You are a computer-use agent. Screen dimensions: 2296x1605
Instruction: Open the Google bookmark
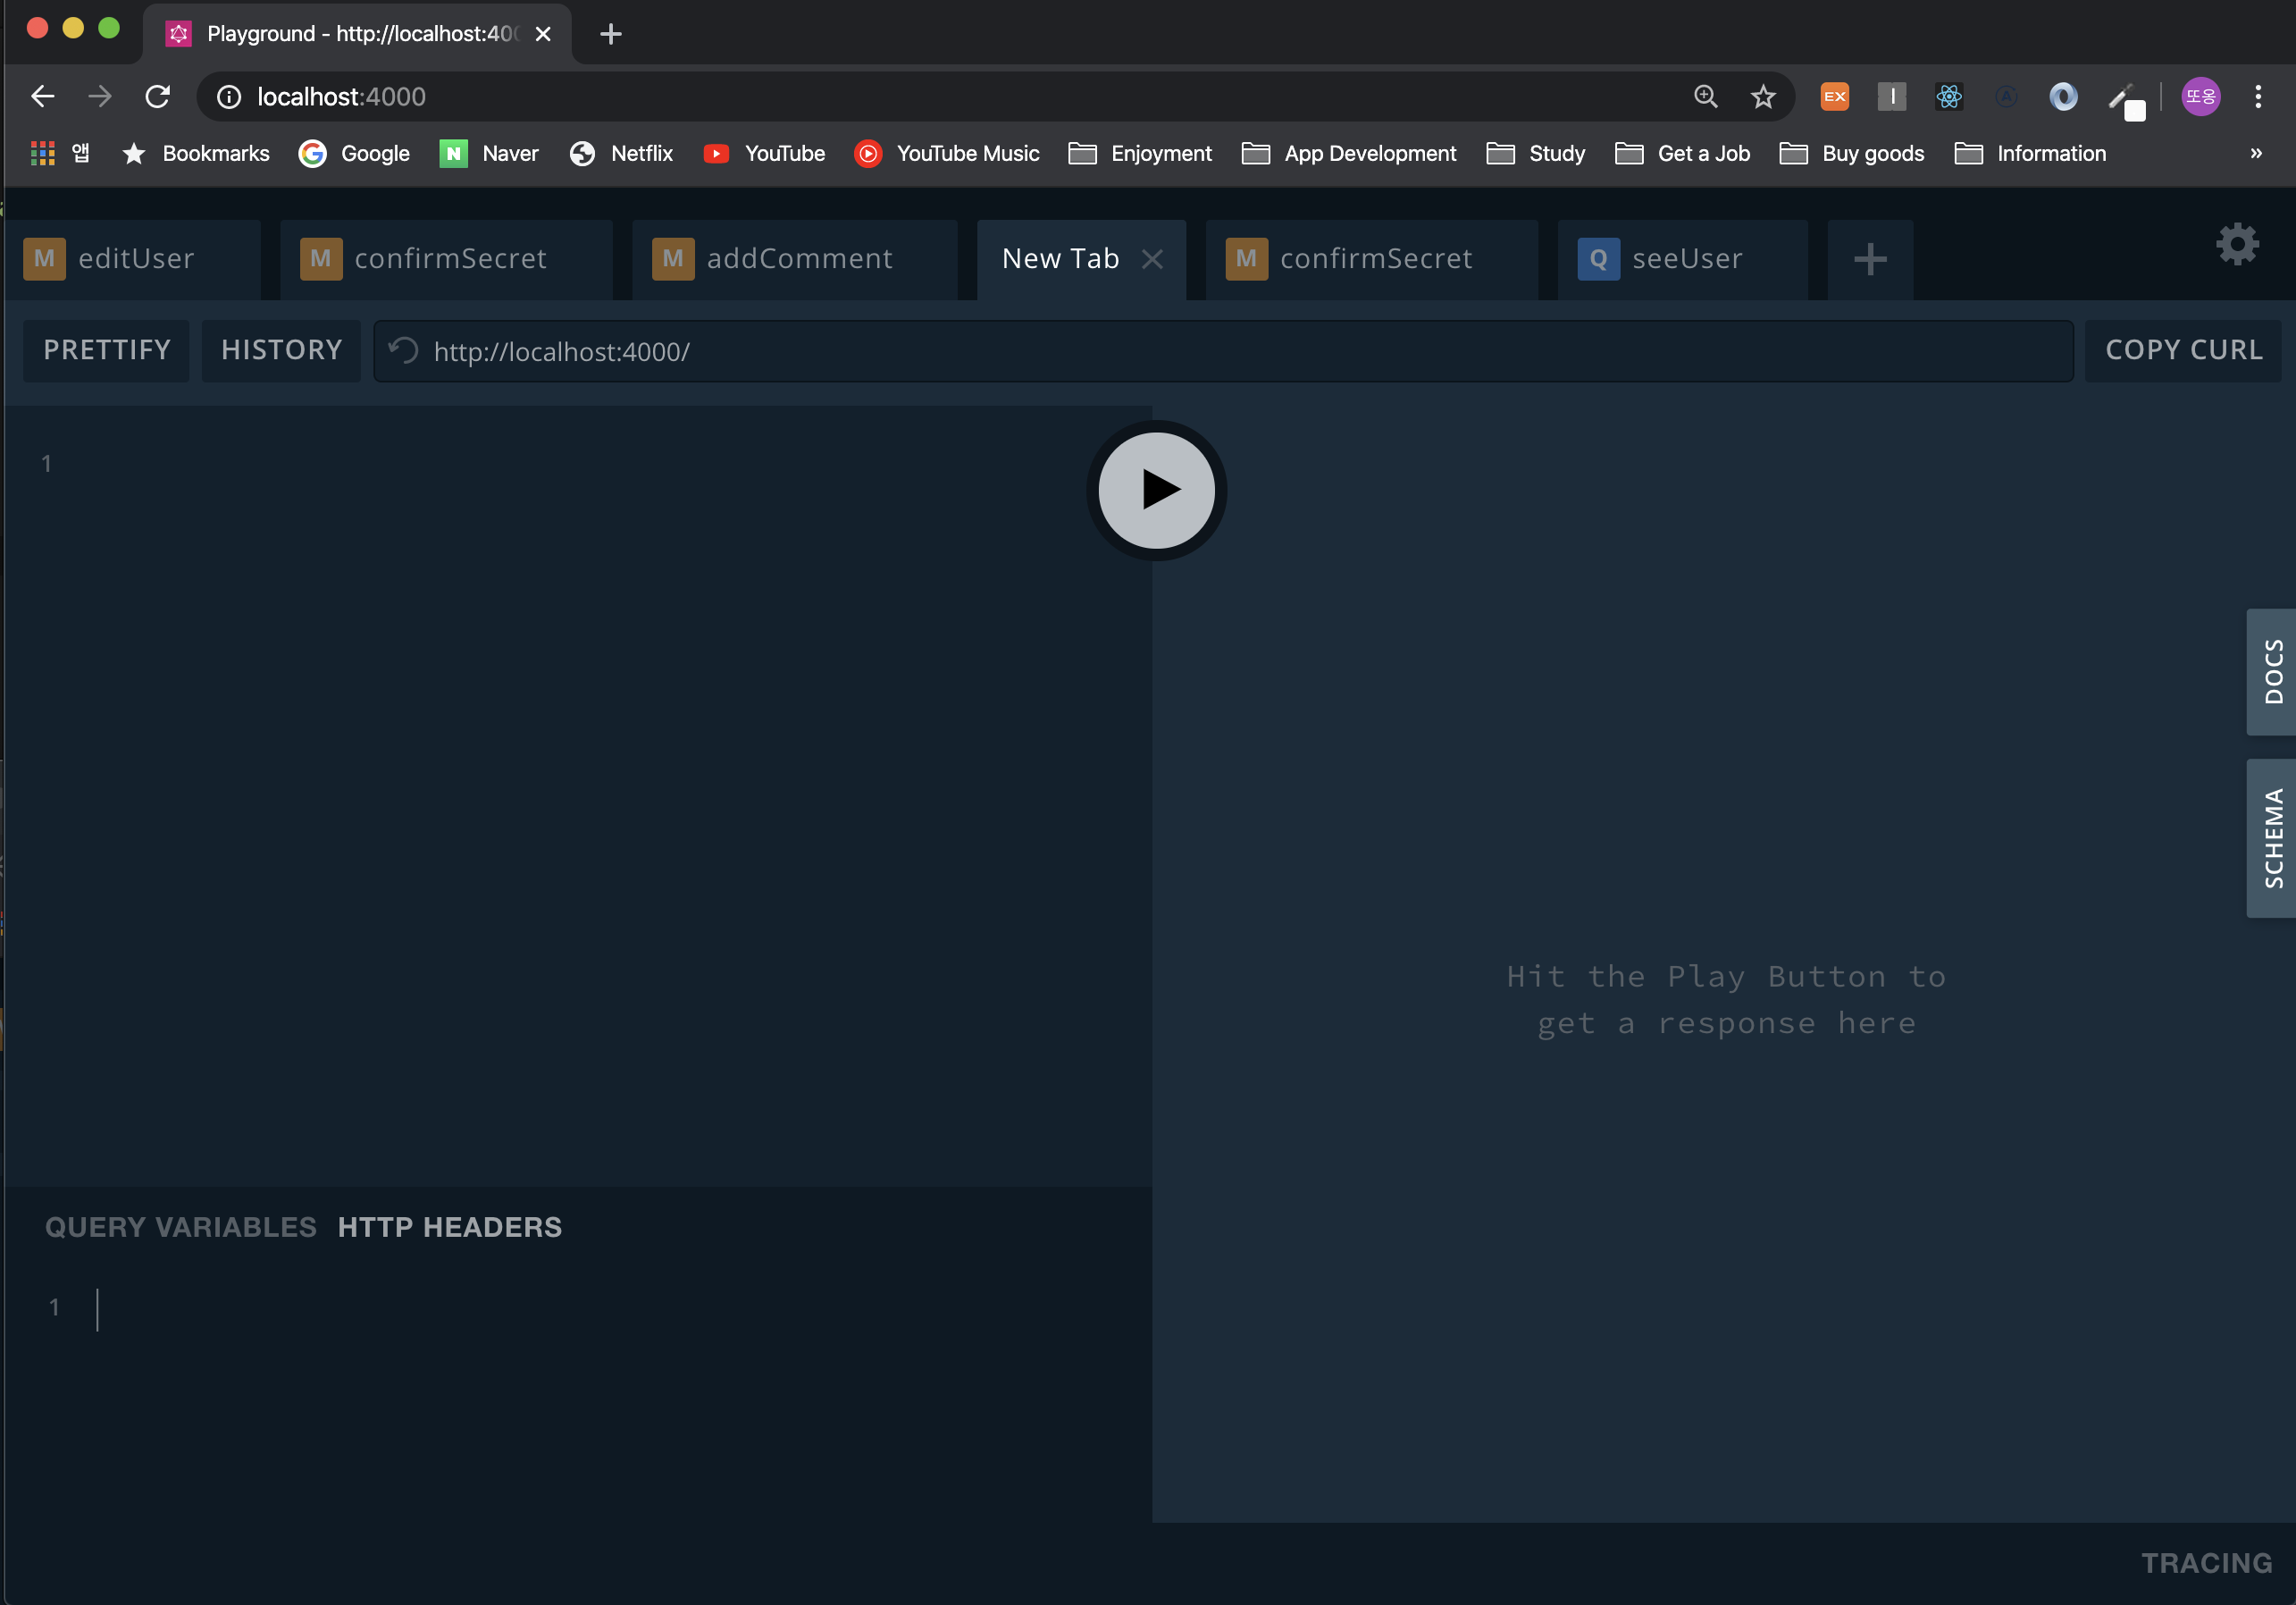[x=354, y=153]
